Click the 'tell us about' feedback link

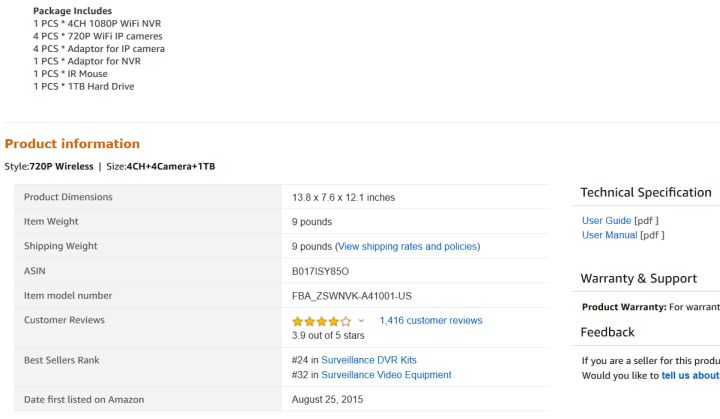coord(690,376)
